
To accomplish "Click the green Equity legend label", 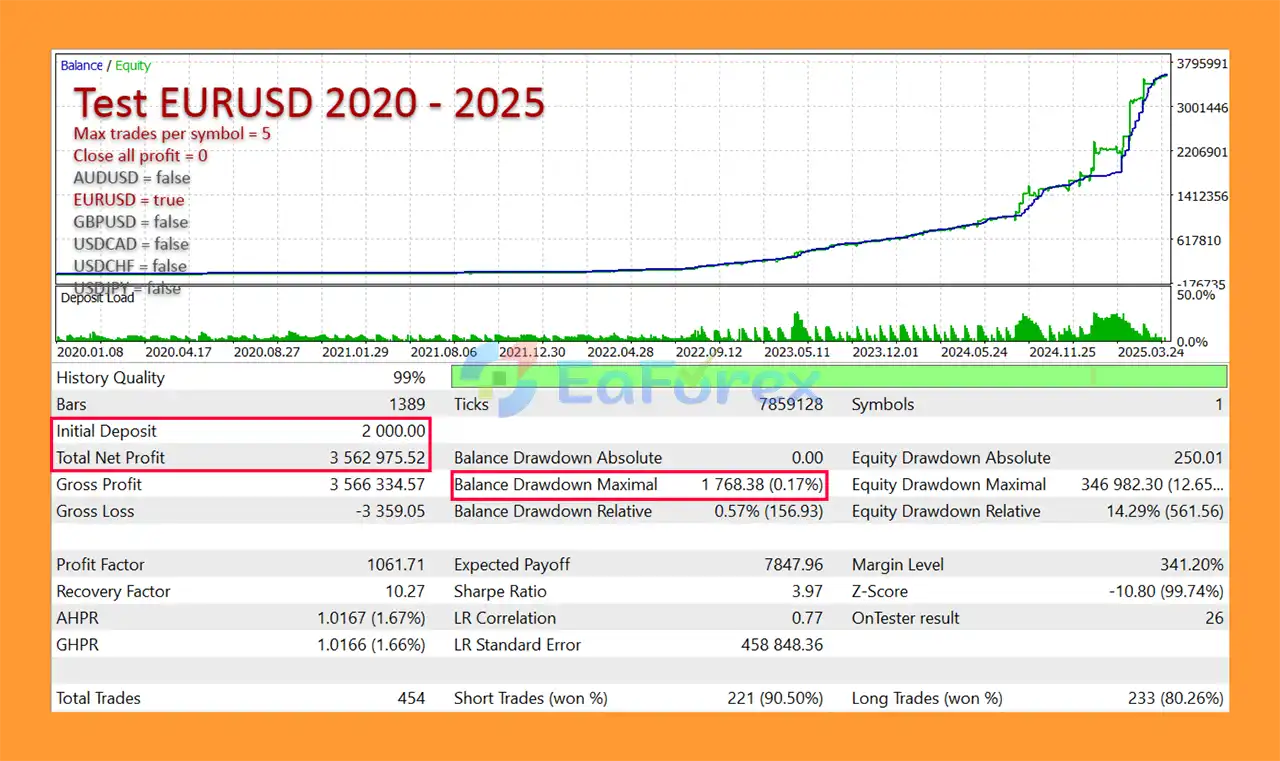I will coord(133,66).
